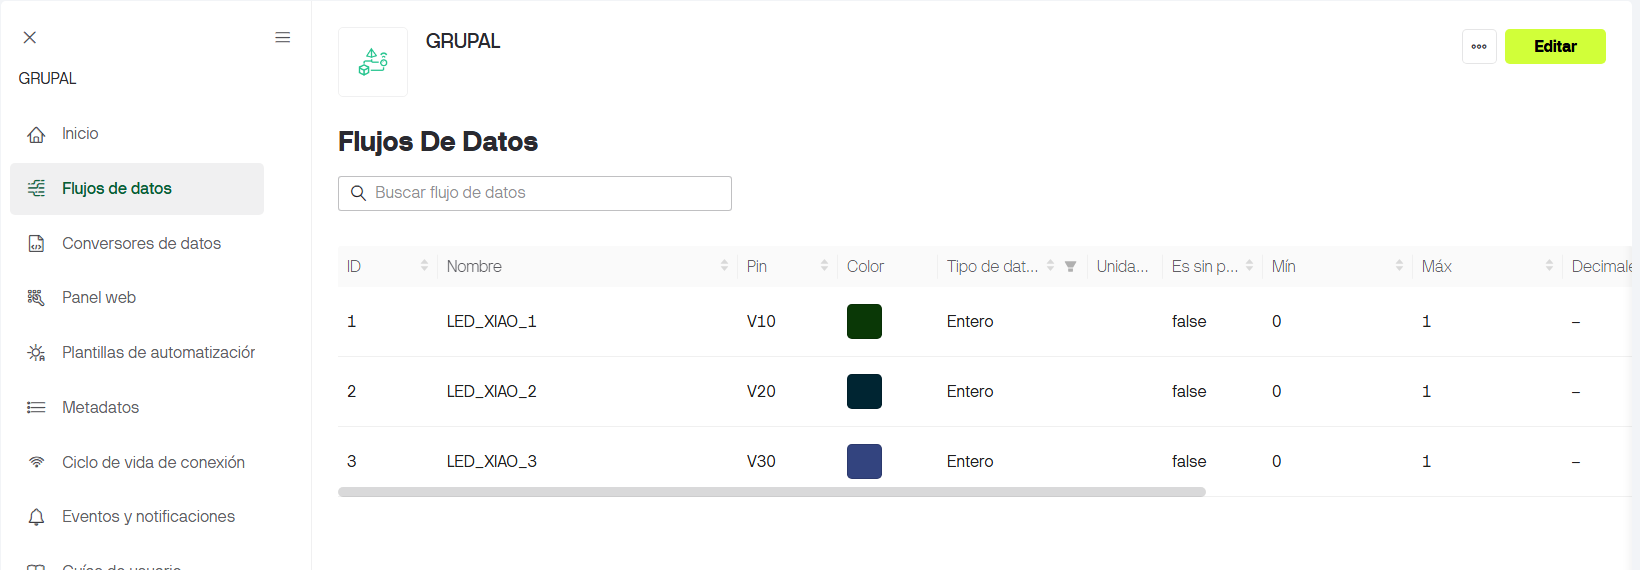Open the three-dot more options menu

1479,46
